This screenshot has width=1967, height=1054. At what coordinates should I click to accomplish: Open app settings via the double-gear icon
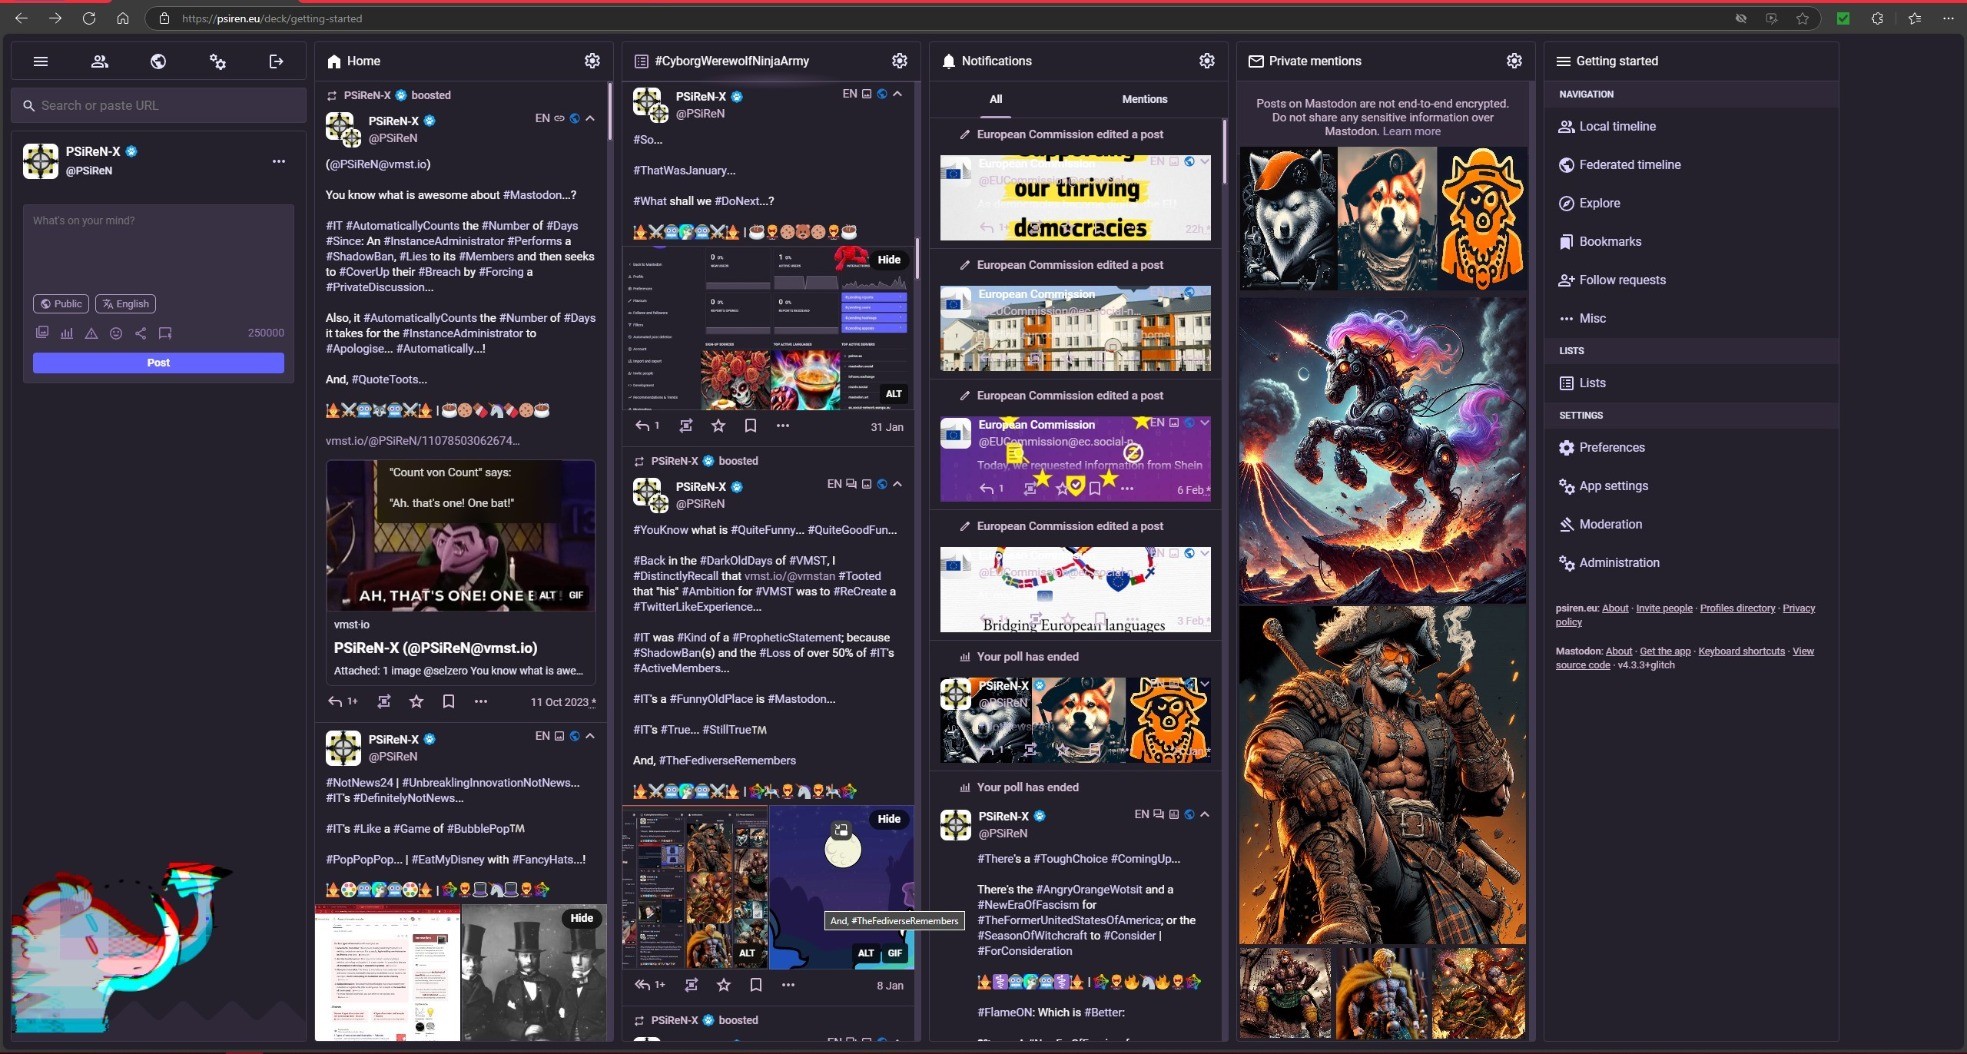click(x=217, y=61)
